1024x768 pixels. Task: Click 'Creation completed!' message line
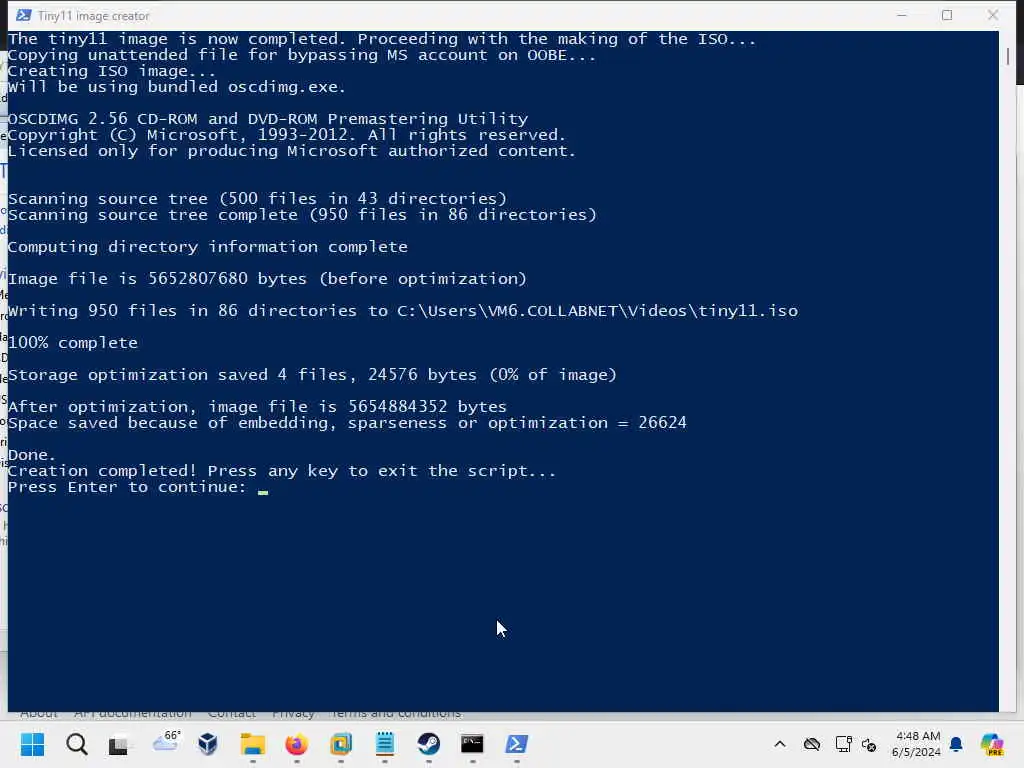(x=281, y=471)
